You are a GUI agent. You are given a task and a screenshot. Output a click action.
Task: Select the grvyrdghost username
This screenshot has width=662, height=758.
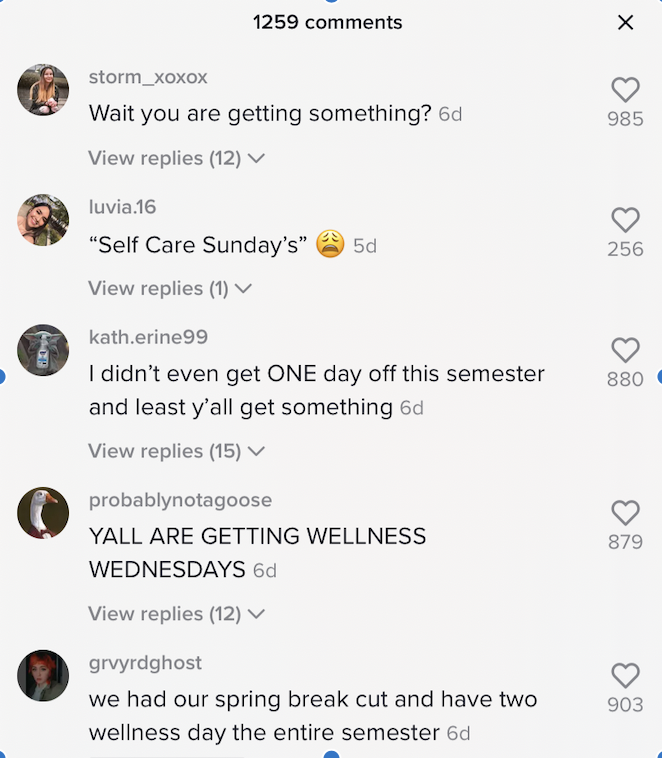point(145,663)
